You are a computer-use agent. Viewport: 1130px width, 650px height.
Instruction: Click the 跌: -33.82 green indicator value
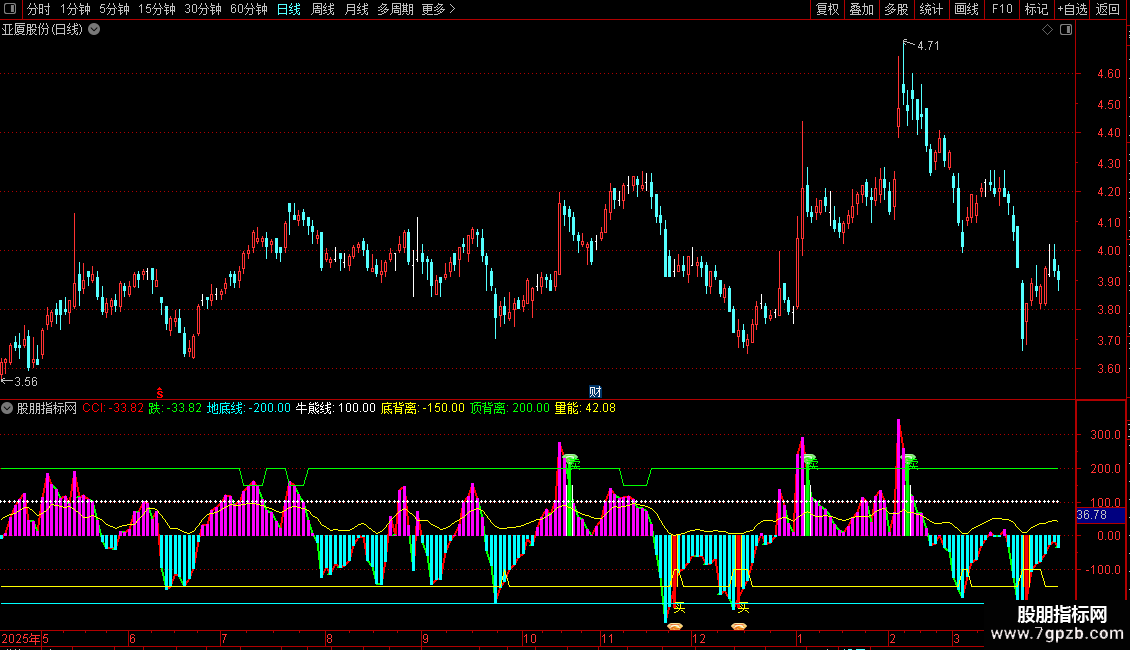pyautogui.click(x=175, y=408)
